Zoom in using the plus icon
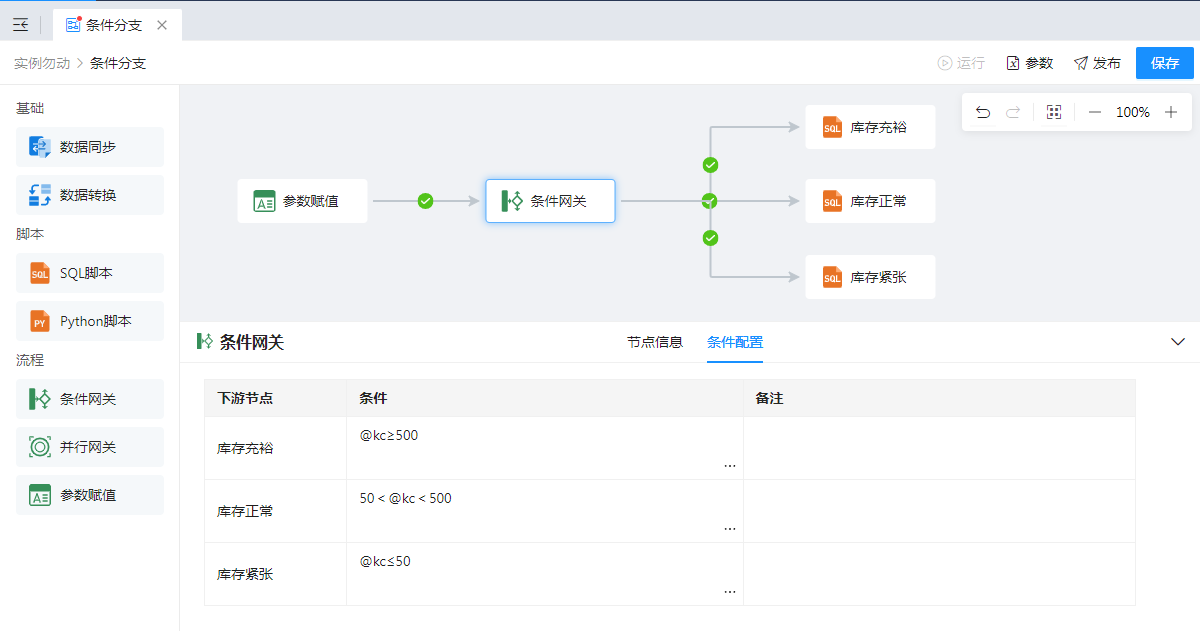1200x631 pixels. [1171, 112]
